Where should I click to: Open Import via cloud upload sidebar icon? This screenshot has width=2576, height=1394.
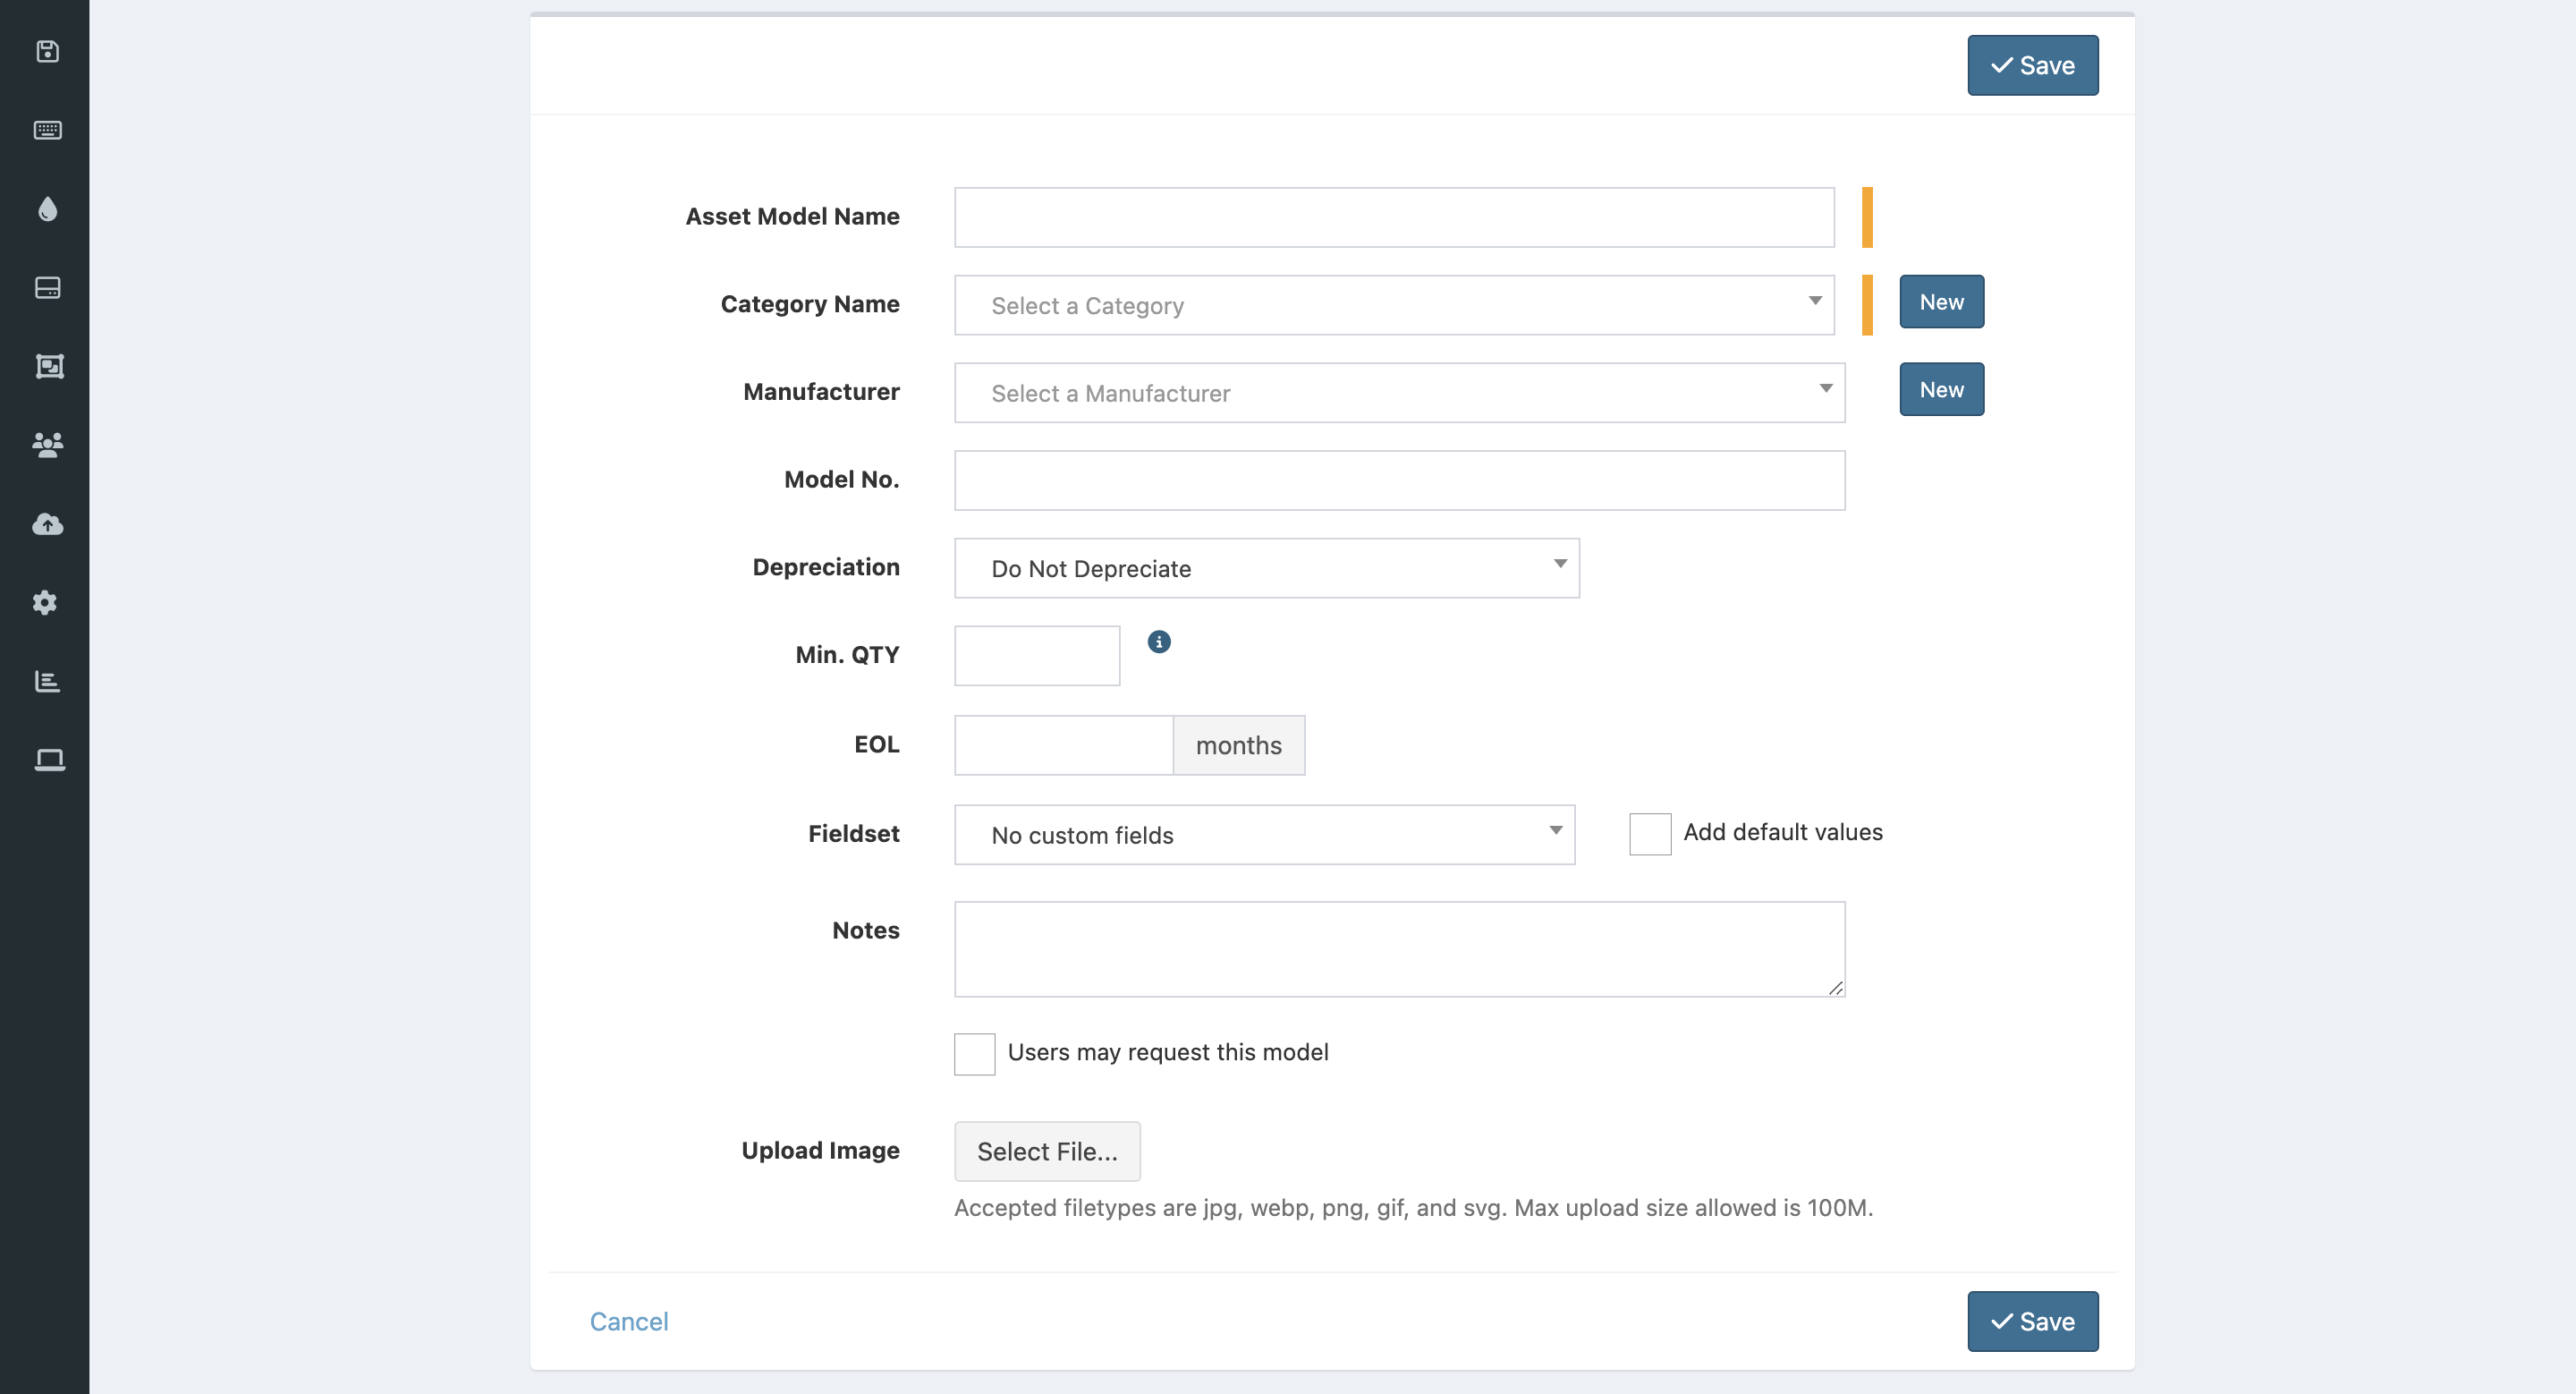(x=47, y=524)
